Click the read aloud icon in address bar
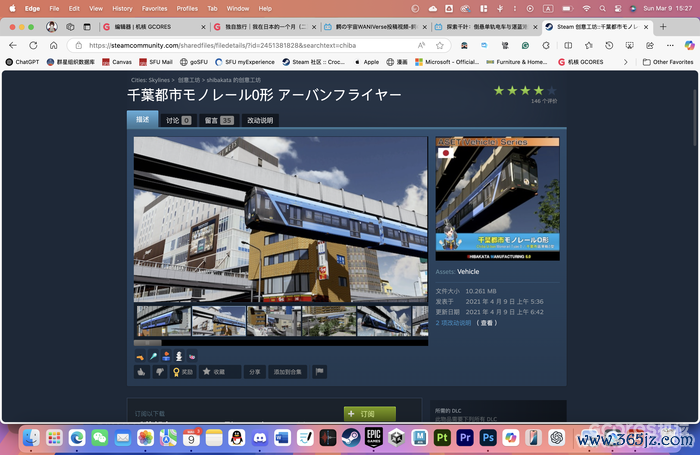700x455 pixels. coord(421,45)
